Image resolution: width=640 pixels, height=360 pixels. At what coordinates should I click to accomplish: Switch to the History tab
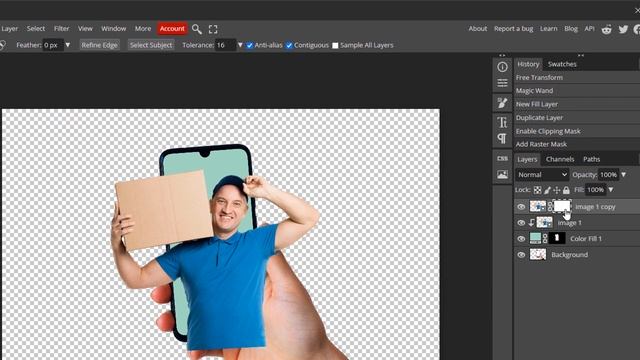pos(528,64)
